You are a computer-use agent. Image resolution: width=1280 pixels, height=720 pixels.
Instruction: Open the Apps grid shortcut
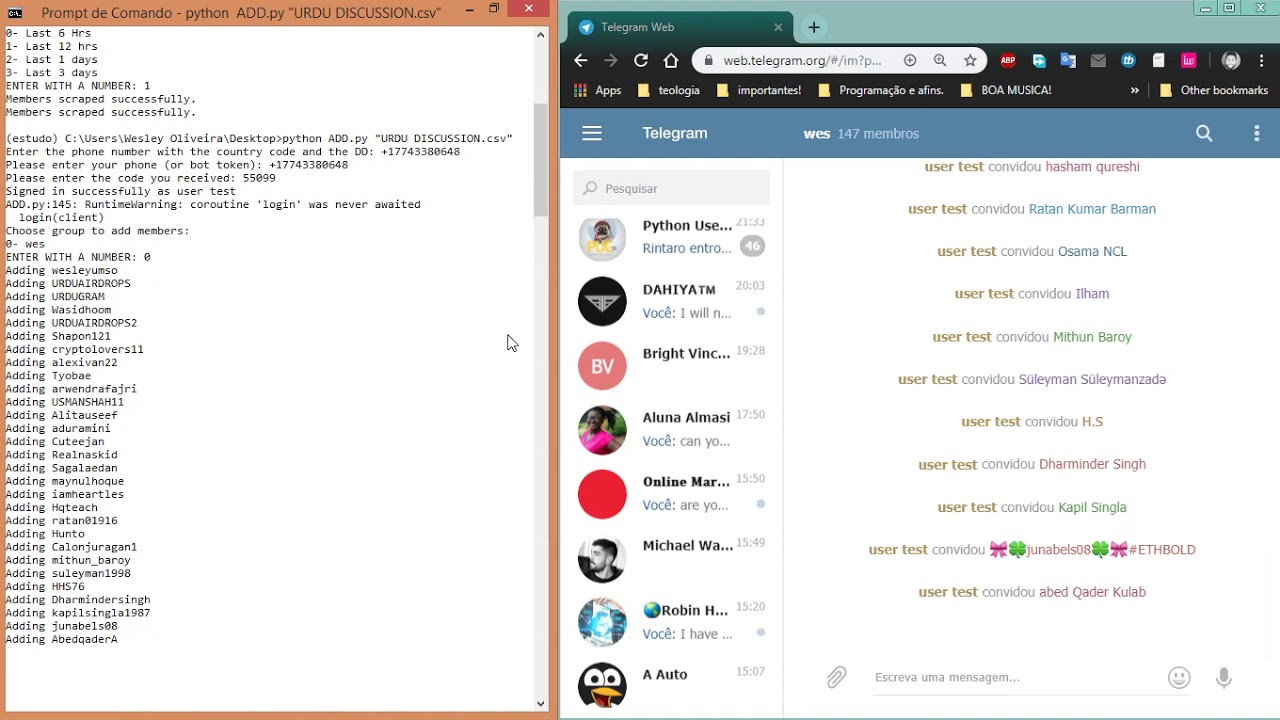point(597,90)
